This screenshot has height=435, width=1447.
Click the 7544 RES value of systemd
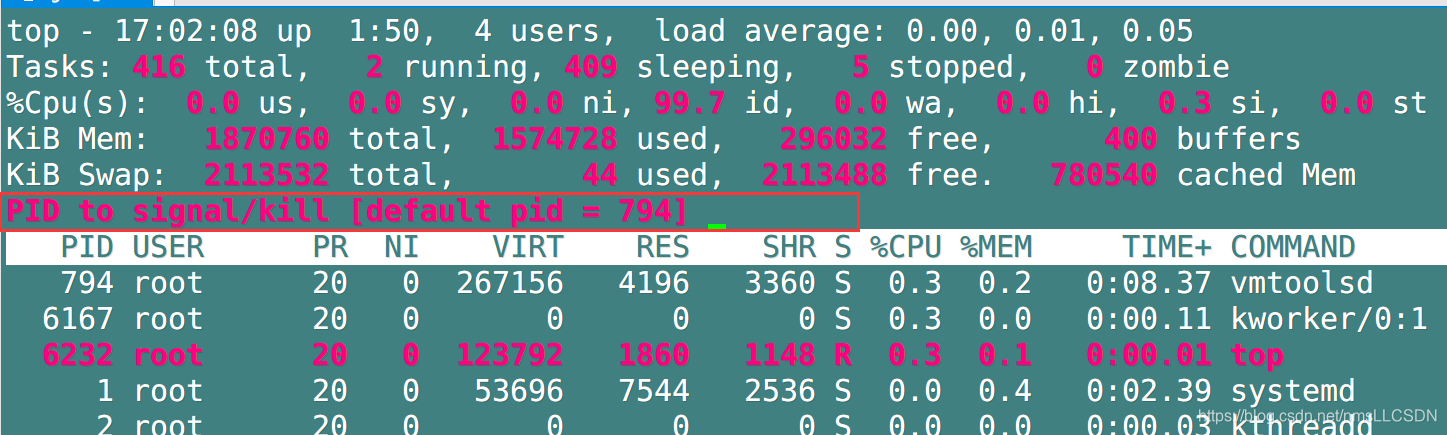[654, 390]
